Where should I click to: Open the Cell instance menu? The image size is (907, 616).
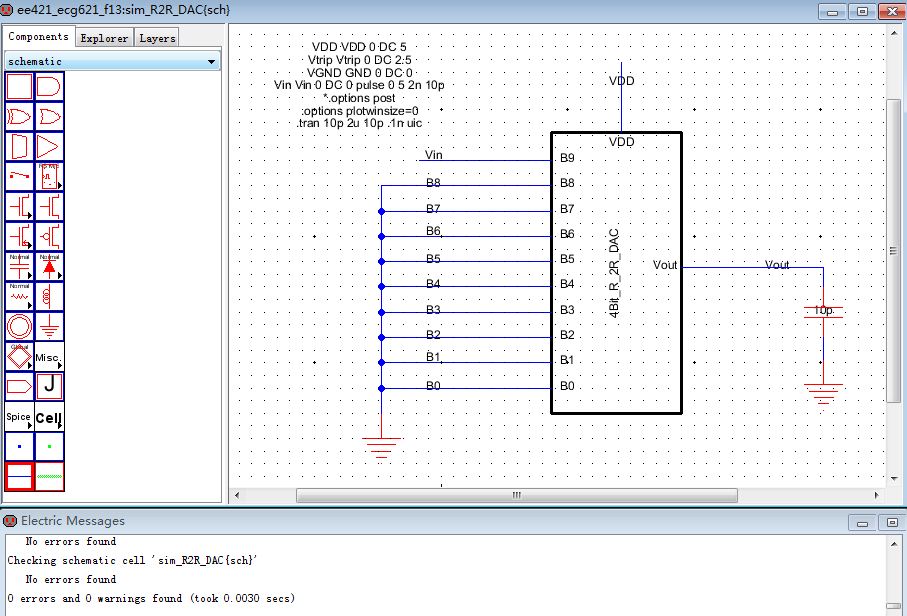(x=49, y=416)
